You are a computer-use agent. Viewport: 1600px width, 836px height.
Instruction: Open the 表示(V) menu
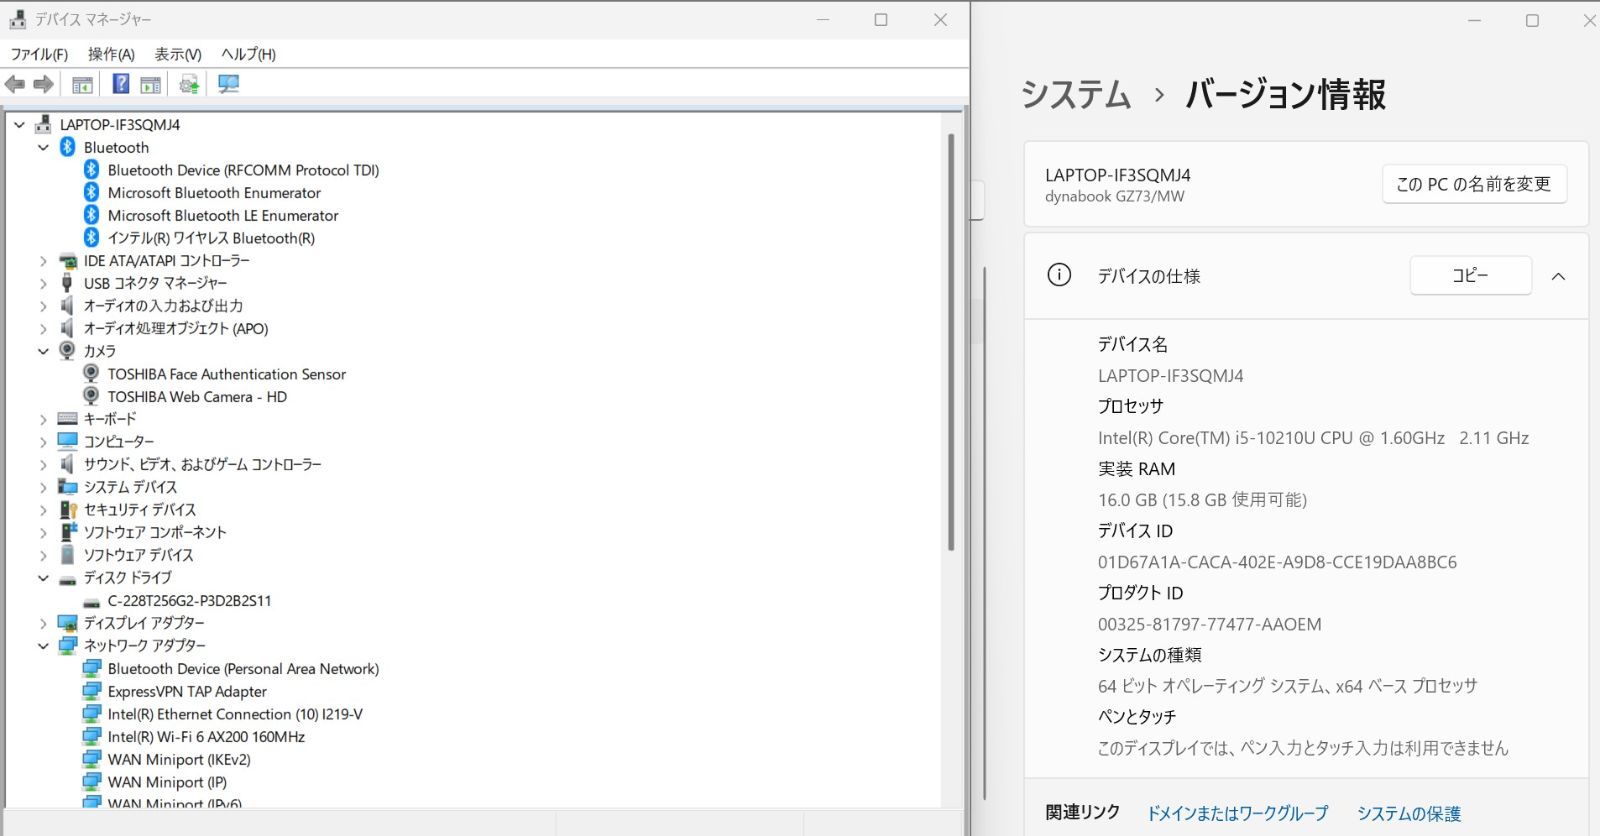(x=178, y=54)
